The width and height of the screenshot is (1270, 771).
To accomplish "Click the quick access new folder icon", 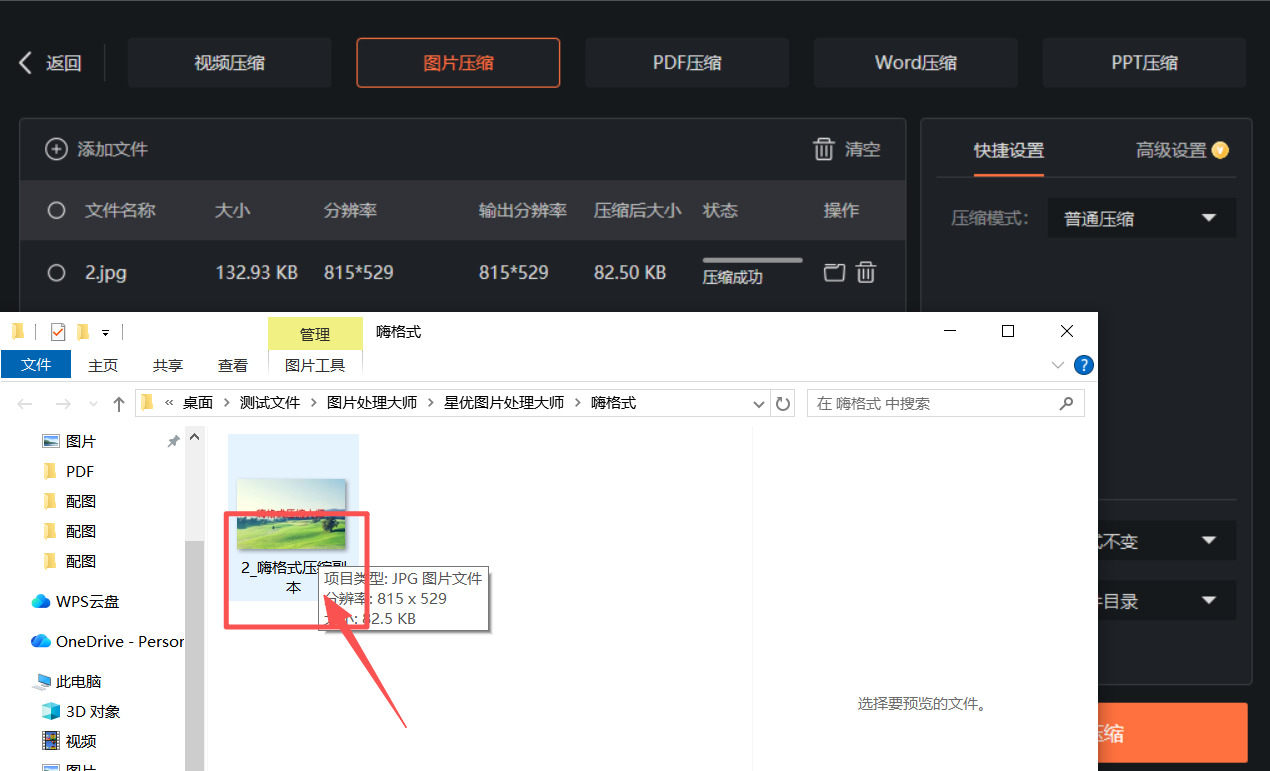I will pos(83,332).
